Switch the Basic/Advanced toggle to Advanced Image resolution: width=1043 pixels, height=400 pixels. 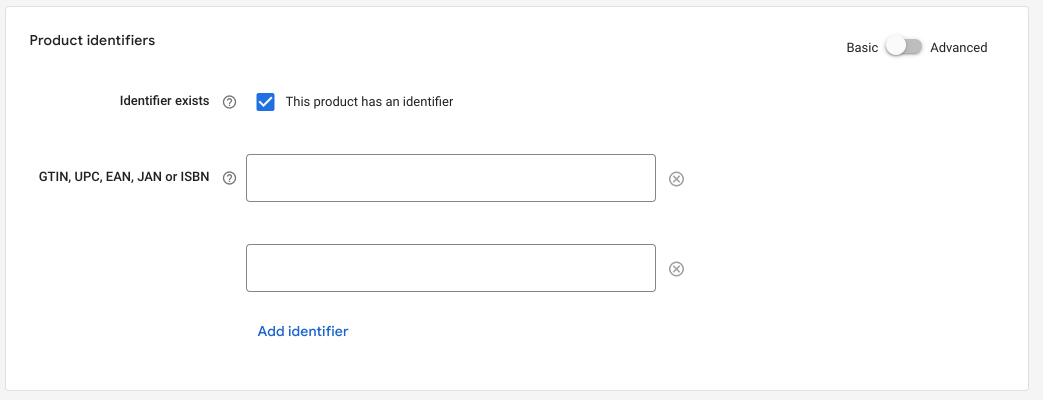pyautogui.click(x=903, y=47)
